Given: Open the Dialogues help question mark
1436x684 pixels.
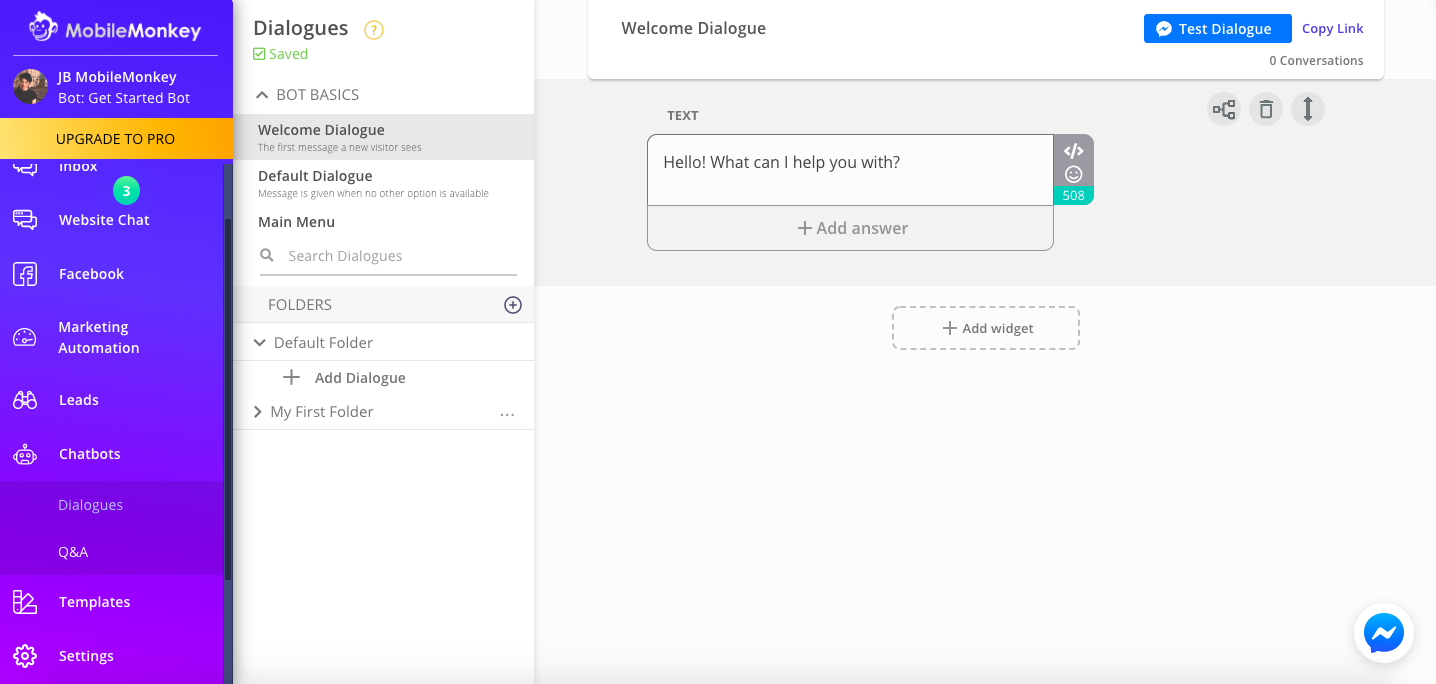Looking at the screenshot, I should (x=374, y=30).
